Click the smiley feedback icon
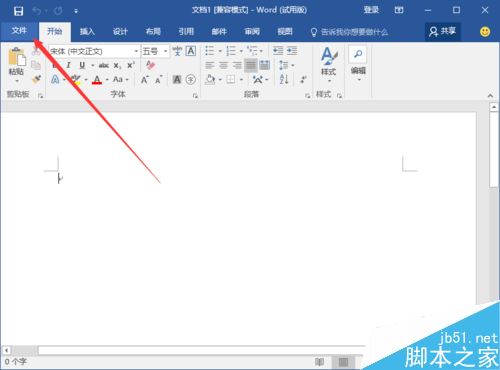Viewport: 500px width, 370px height. 485,32
